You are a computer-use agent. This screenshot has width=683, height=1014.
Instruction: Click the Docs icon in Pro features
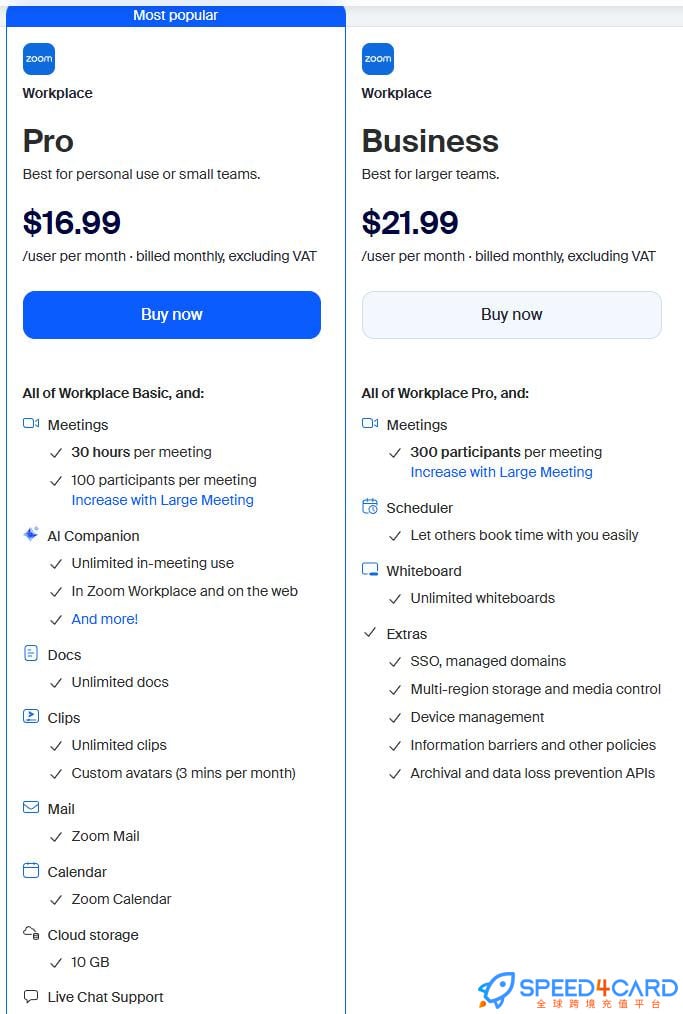click(31, 654)
